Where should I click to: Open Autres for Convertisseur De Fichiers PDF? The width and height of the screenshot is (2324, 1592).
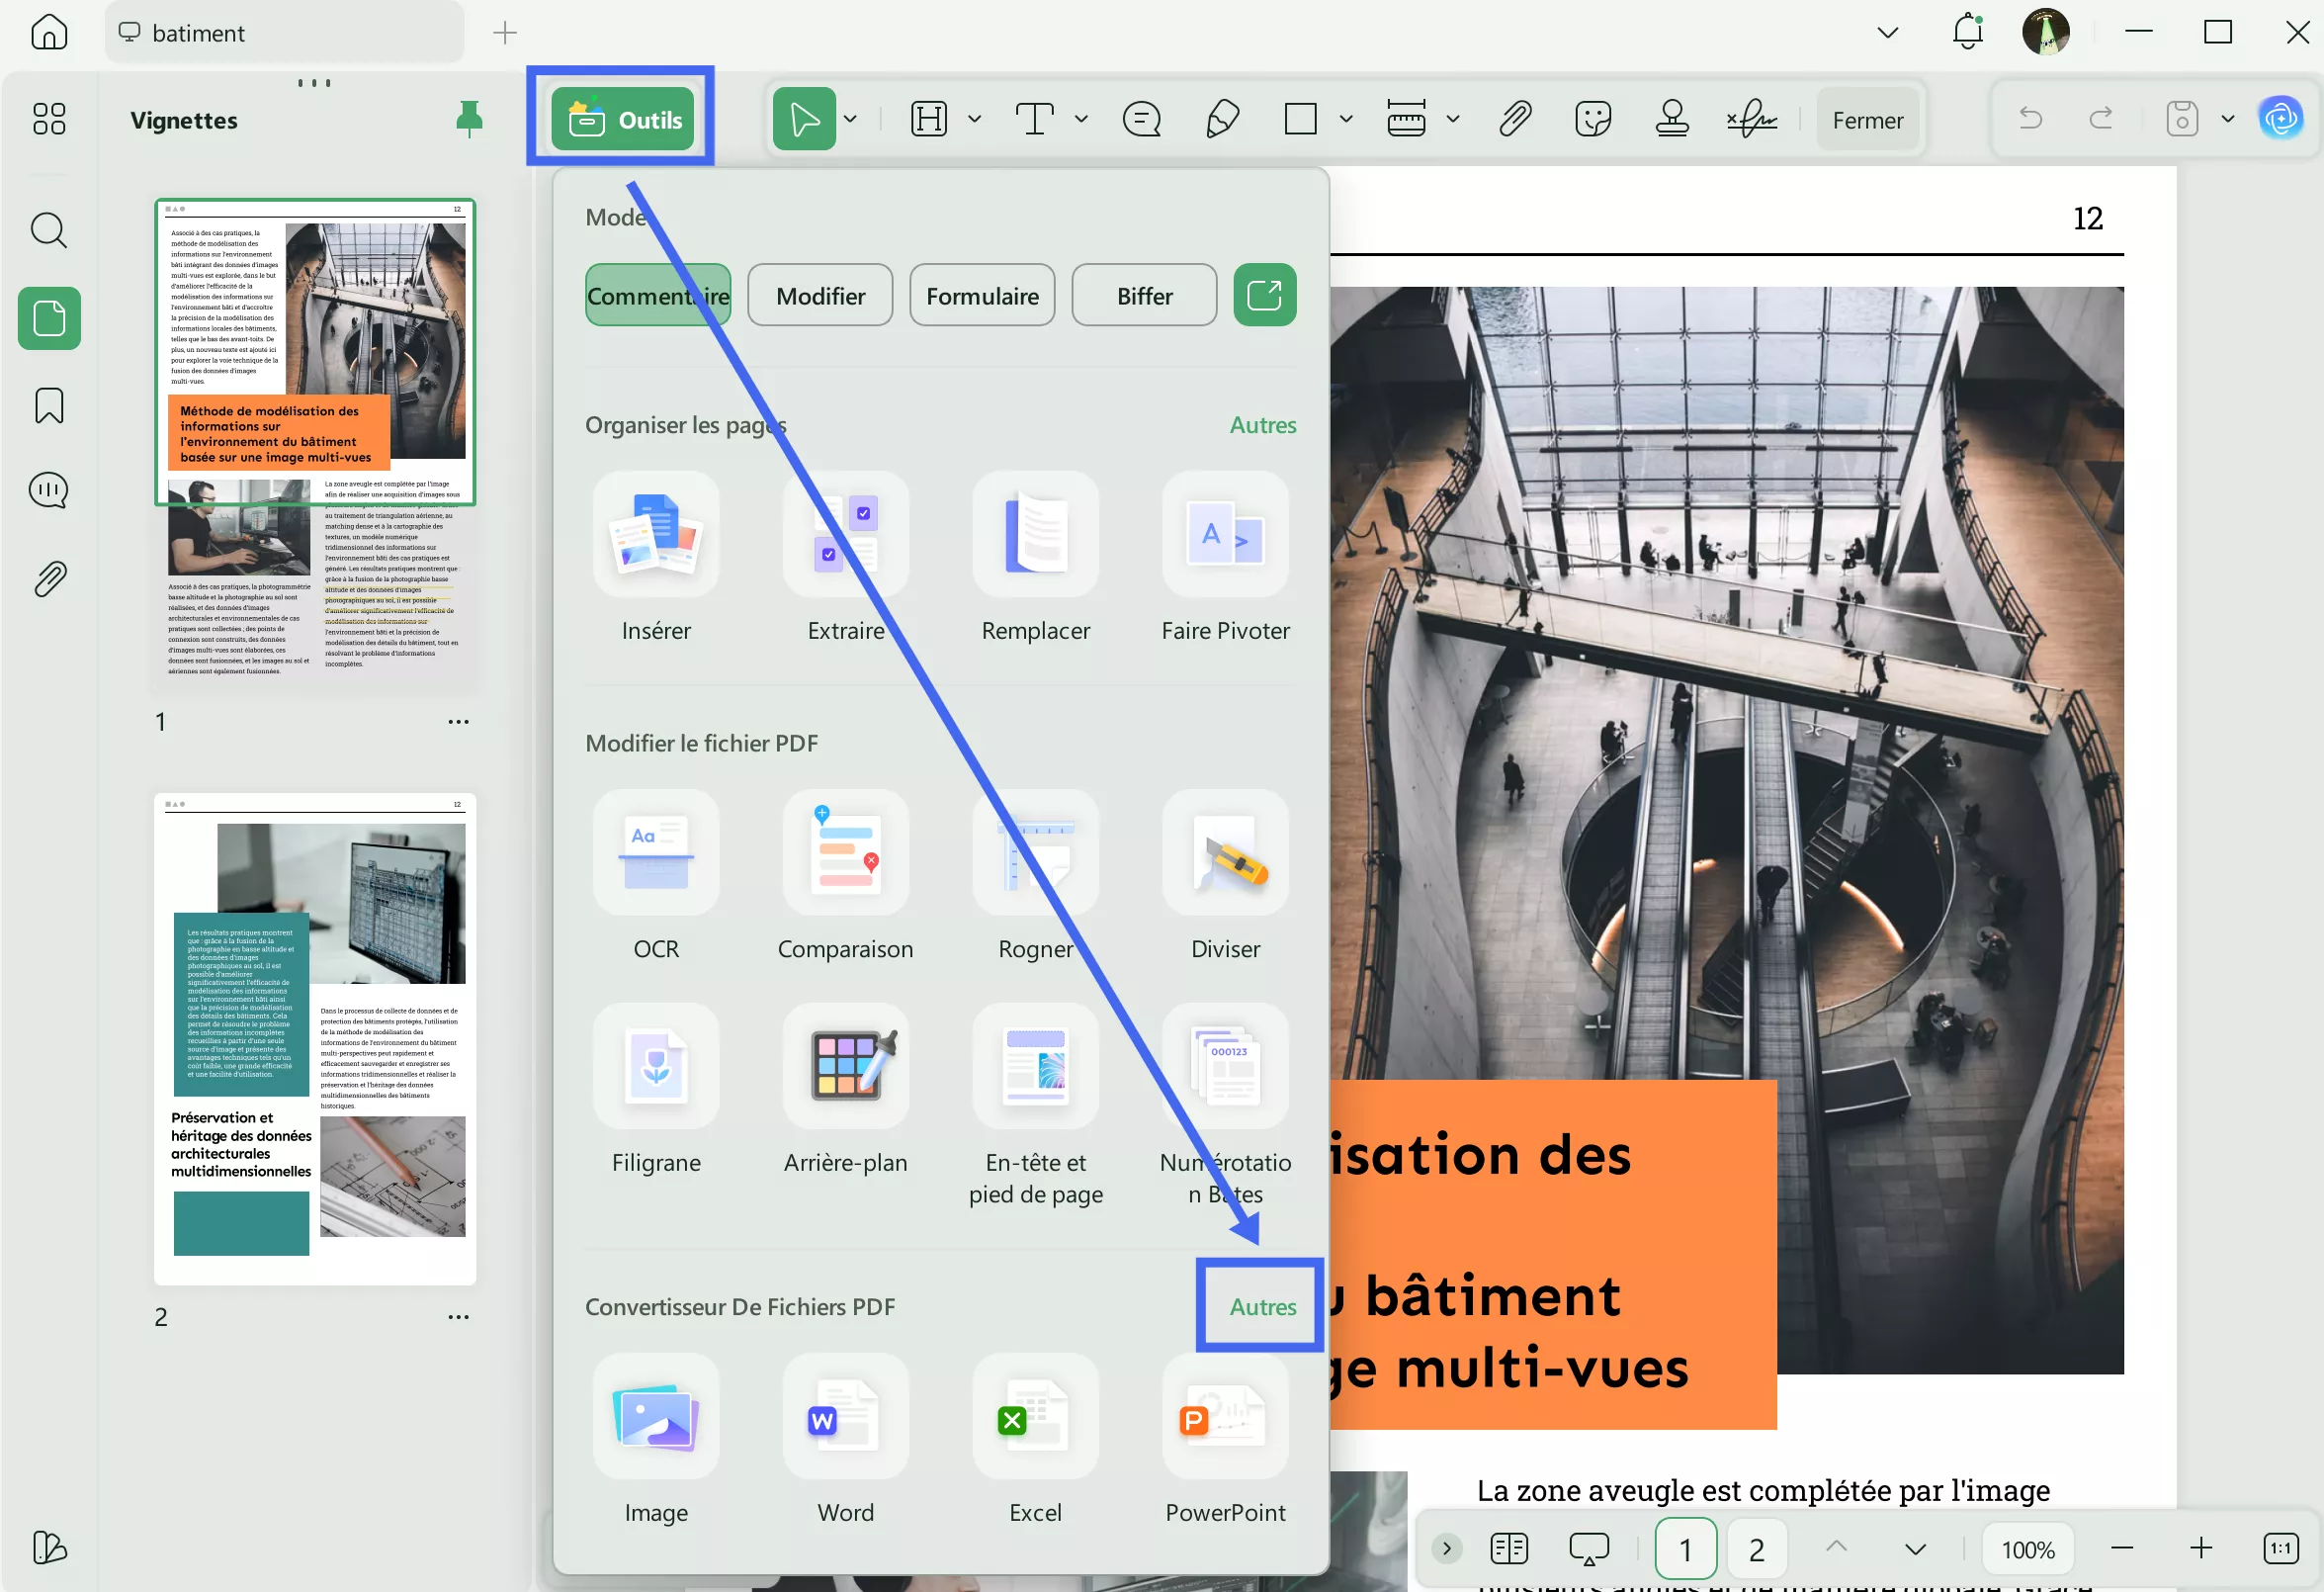click(1261, 1307)
